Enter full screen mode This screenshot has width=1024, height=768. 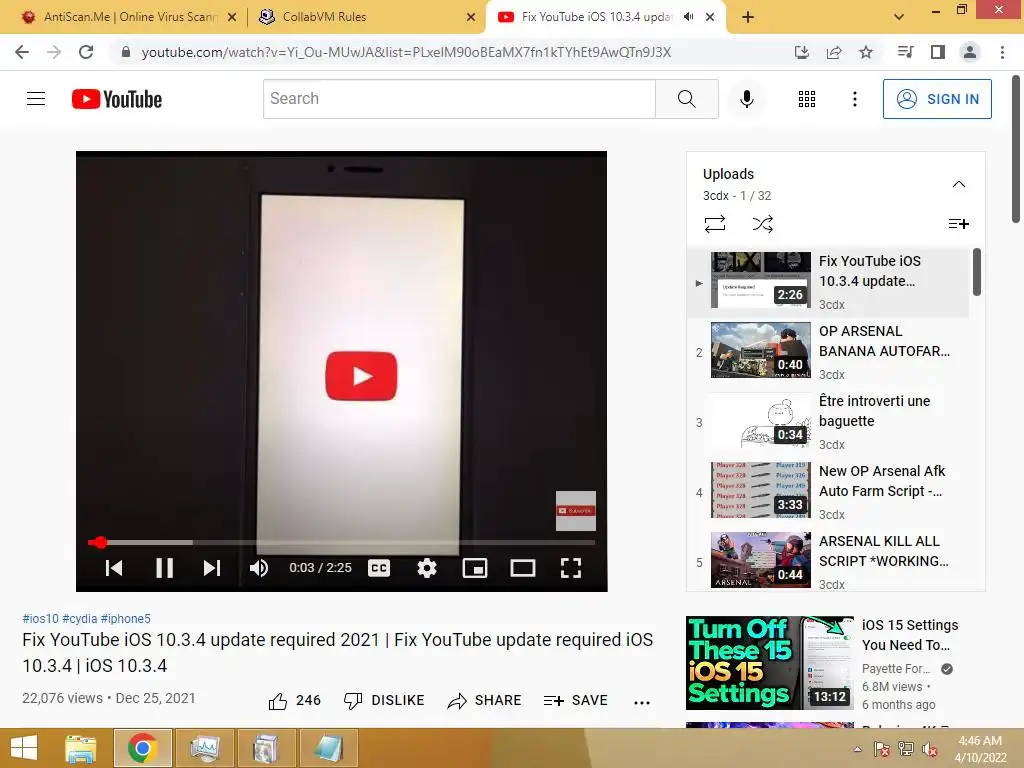point(571,568)
